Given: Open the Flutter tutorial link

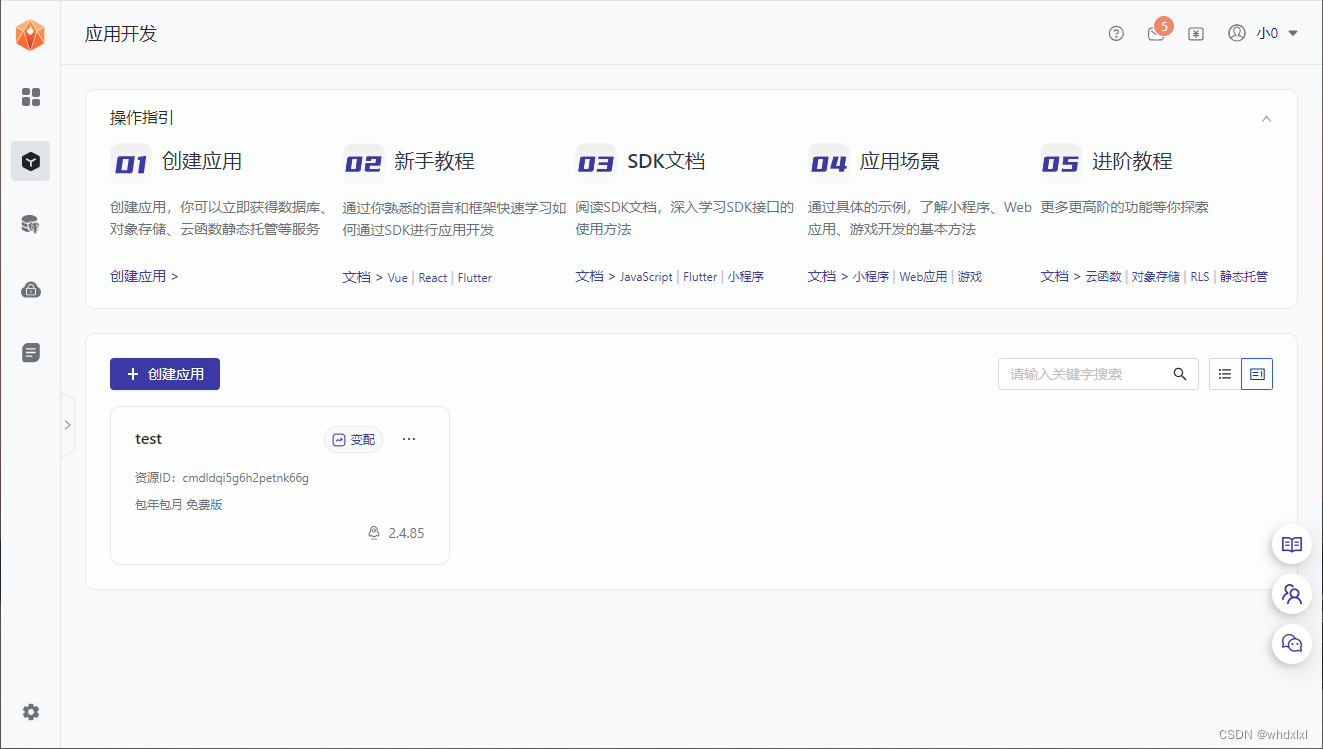Looking at the screenshot, I should (x=474, y=277).
